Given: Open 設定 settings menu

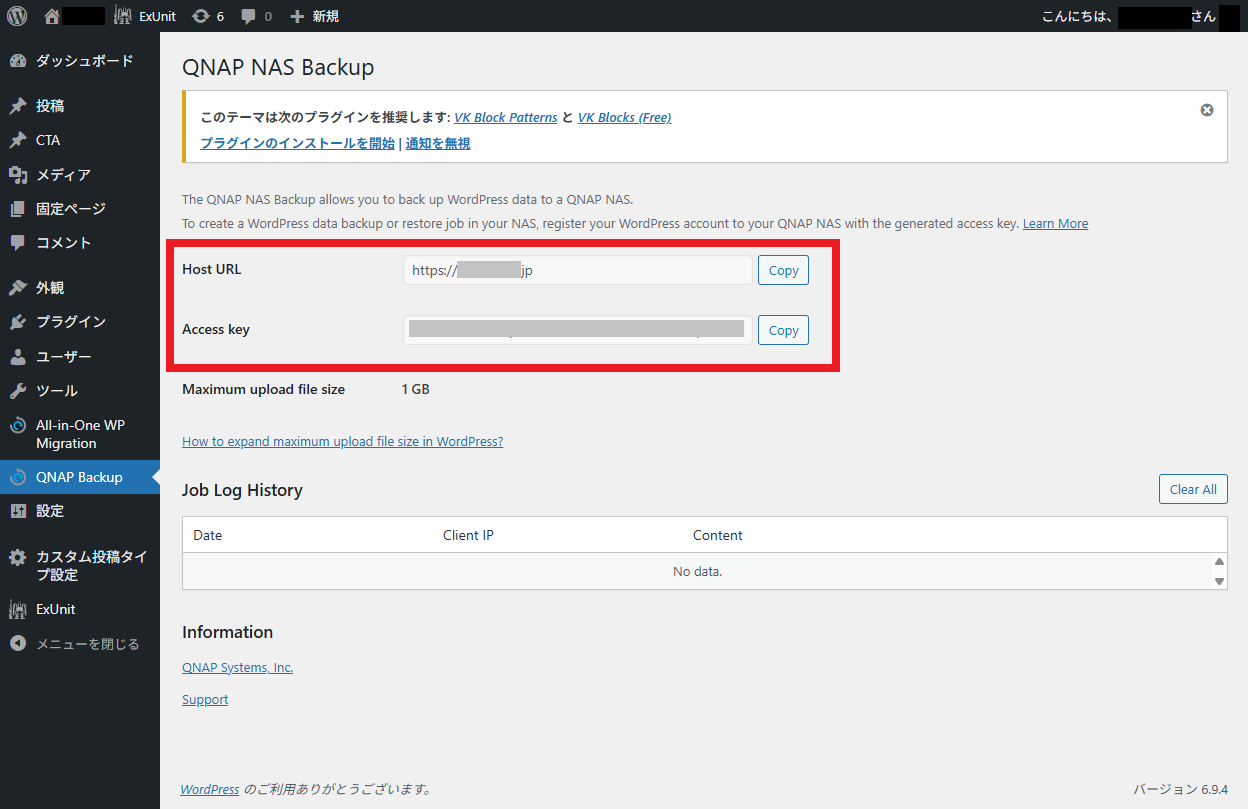Looking at the screenshot, I should point(80,511).
